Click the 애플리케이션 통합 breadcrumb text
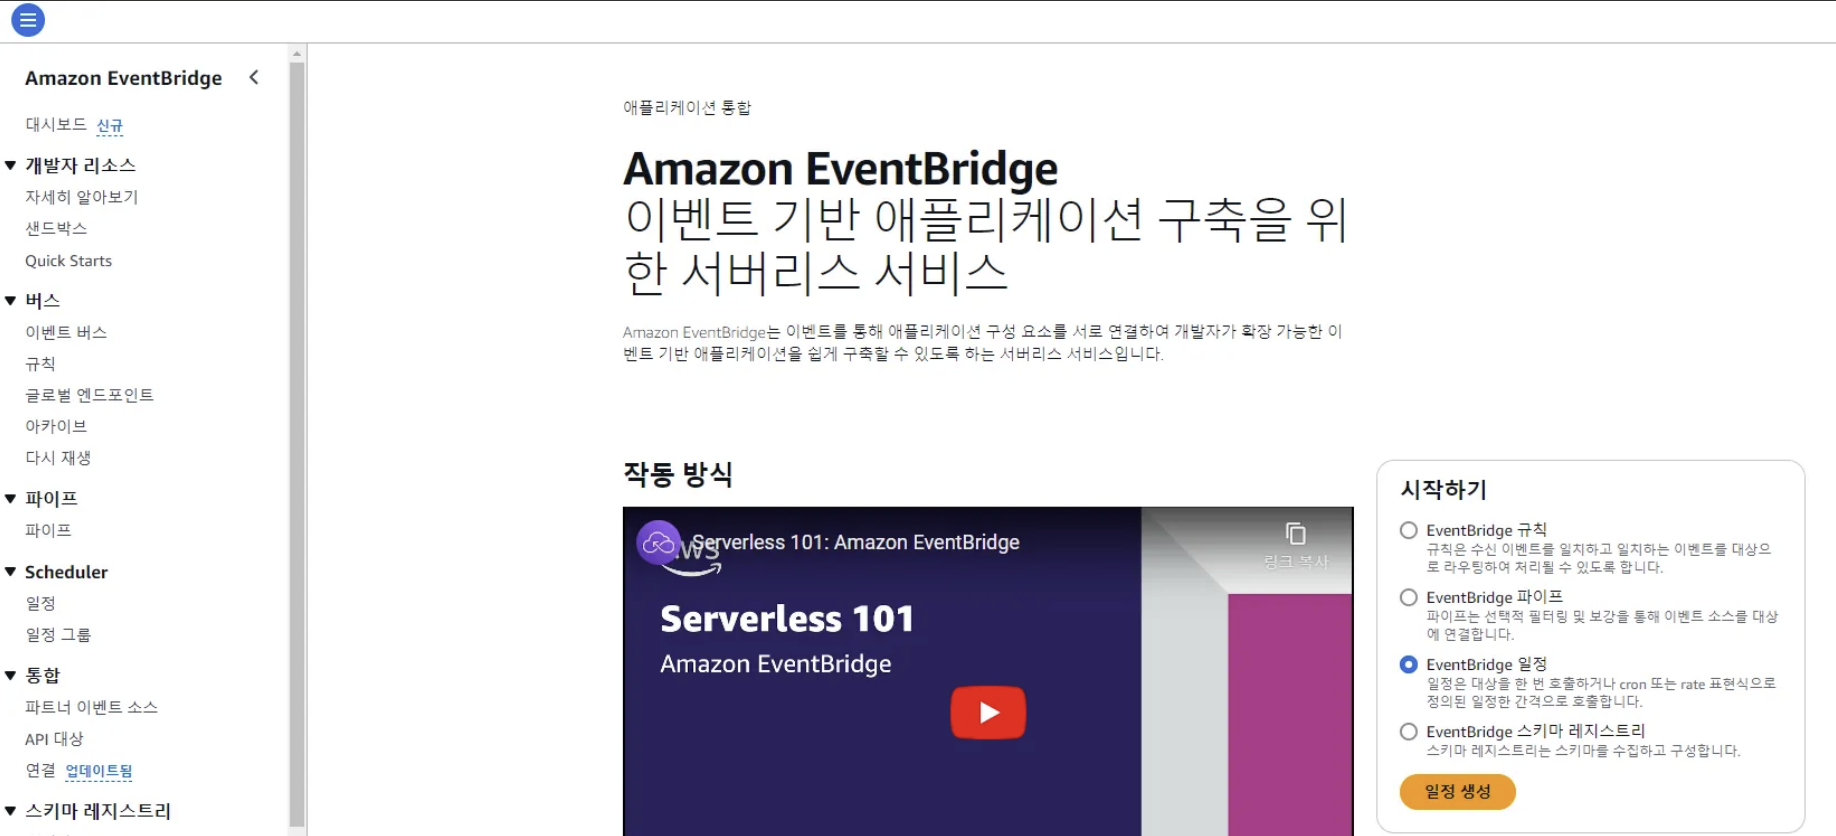 click(687, 108)
